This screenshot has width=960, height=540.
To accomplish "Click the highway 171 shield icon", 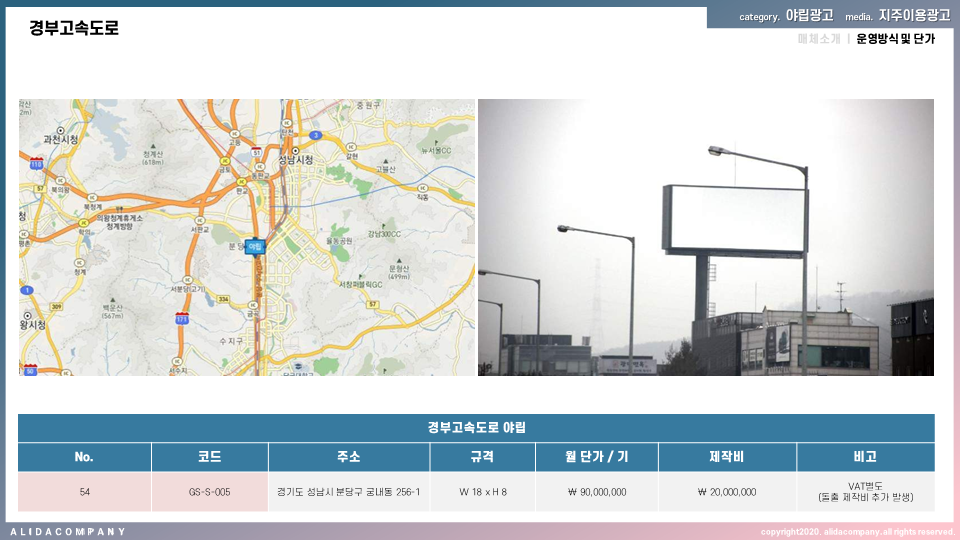I will click(182, 318).
